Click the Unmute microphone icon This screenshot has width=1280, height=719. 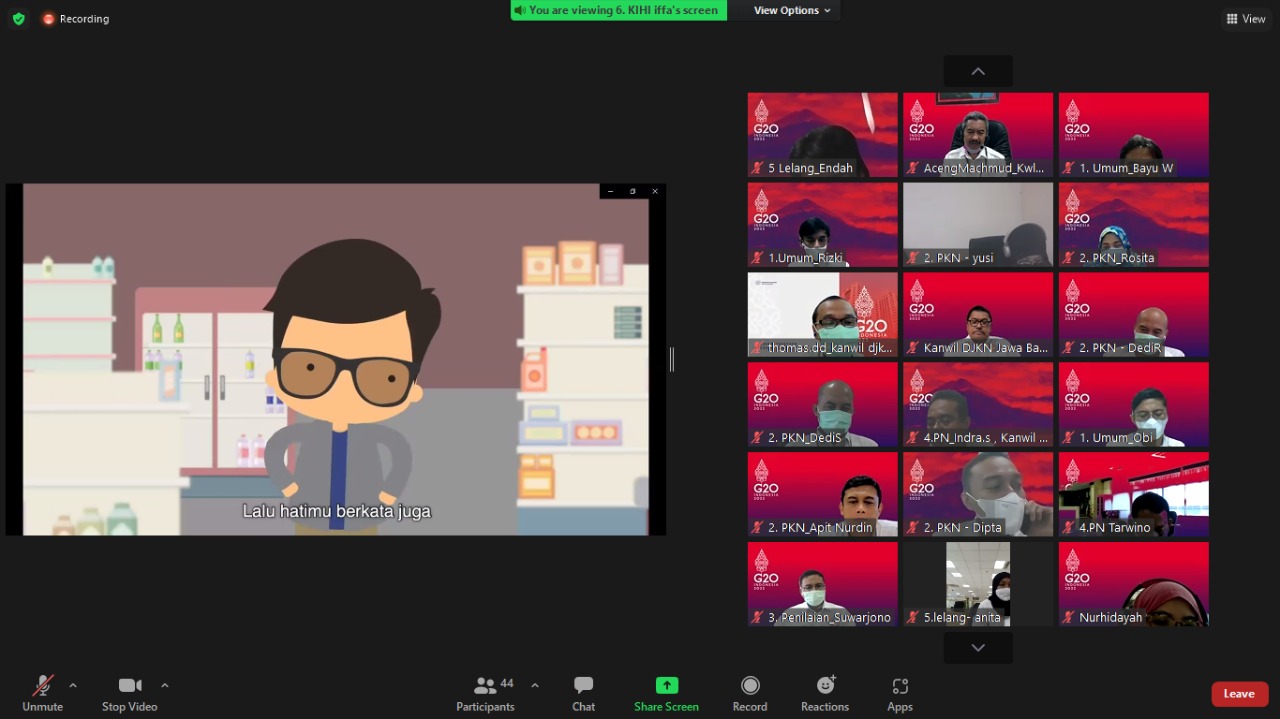(42, 686)
